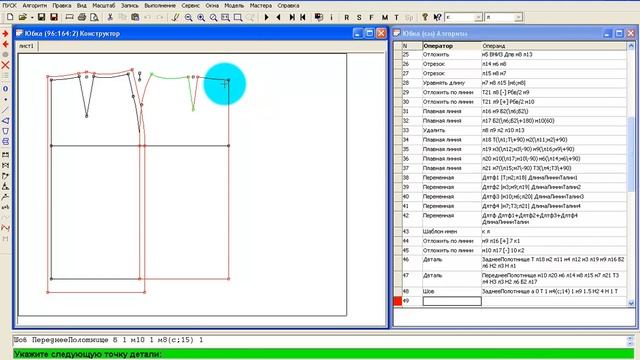640x360 pixels.
Task: Click the F toolbar button
Action: pyautogui.click(x=371, y=17)
